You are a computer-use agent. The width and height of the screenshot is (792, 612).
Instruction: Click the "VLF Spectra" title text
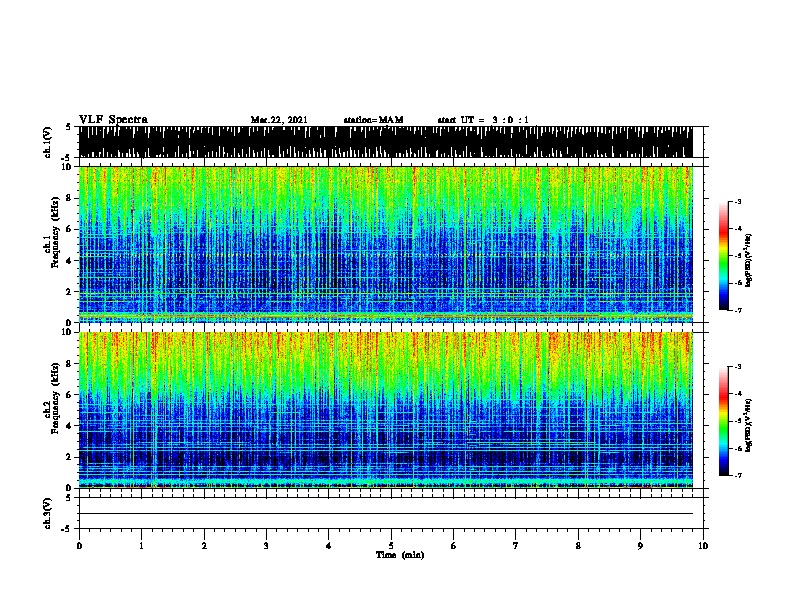[x=113, y=120]
